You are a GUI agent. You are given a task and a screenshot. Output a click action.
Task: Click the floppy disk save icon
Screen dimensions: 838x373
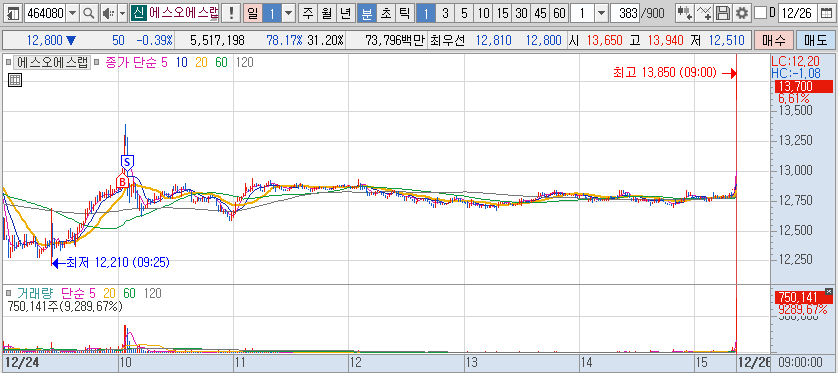723,14
